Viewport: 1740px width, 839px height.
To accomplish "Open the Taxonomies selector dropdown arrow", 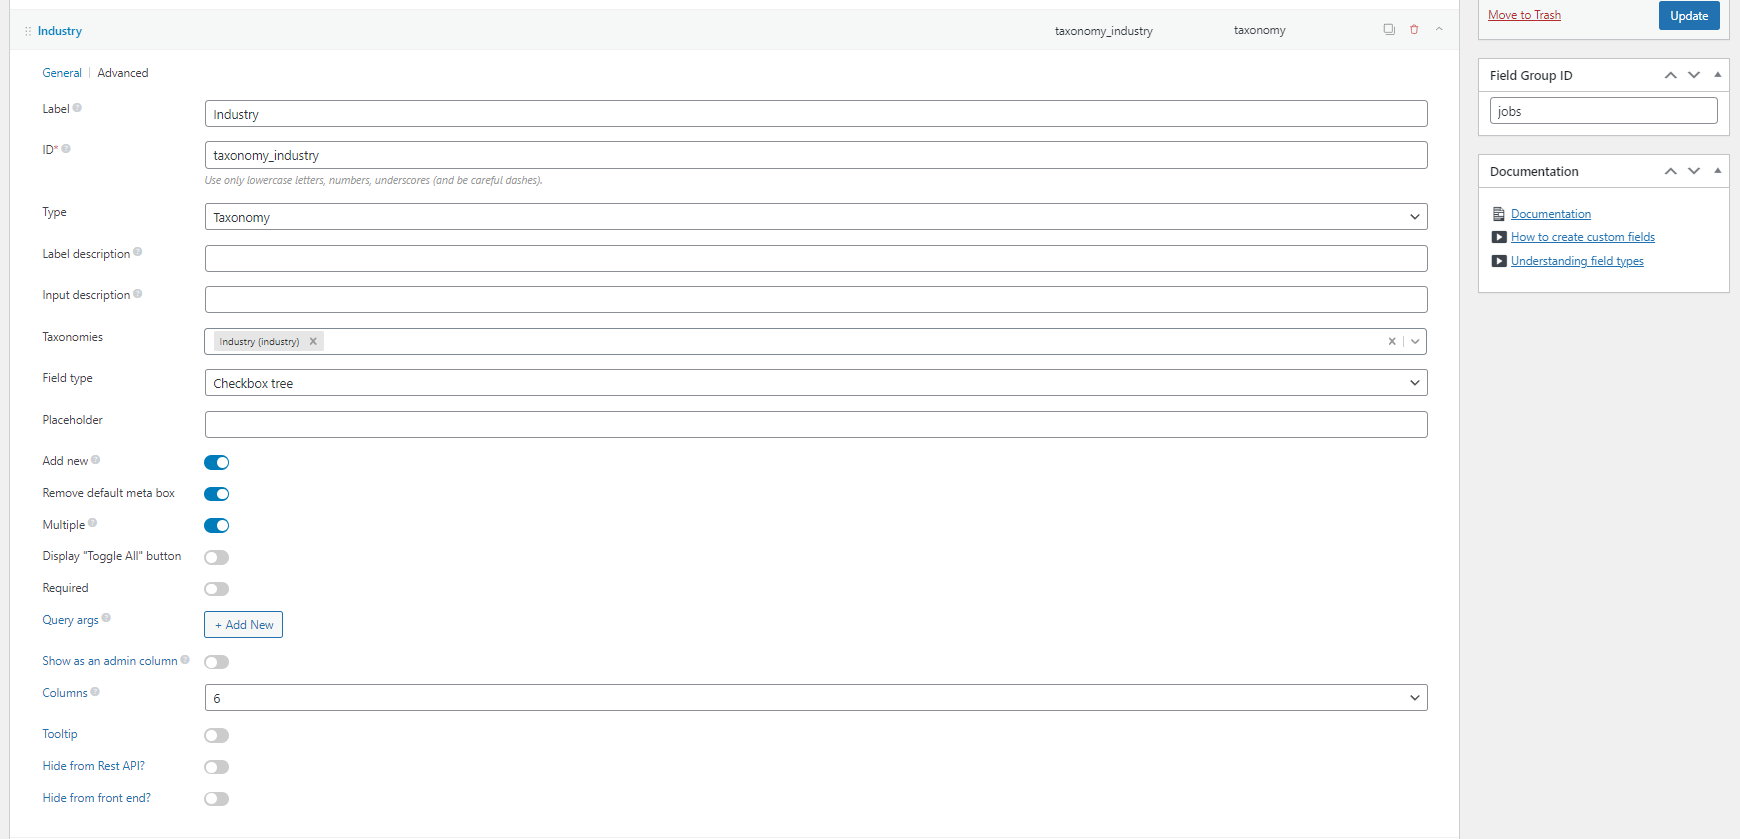I will click(x=1415, y=341).
